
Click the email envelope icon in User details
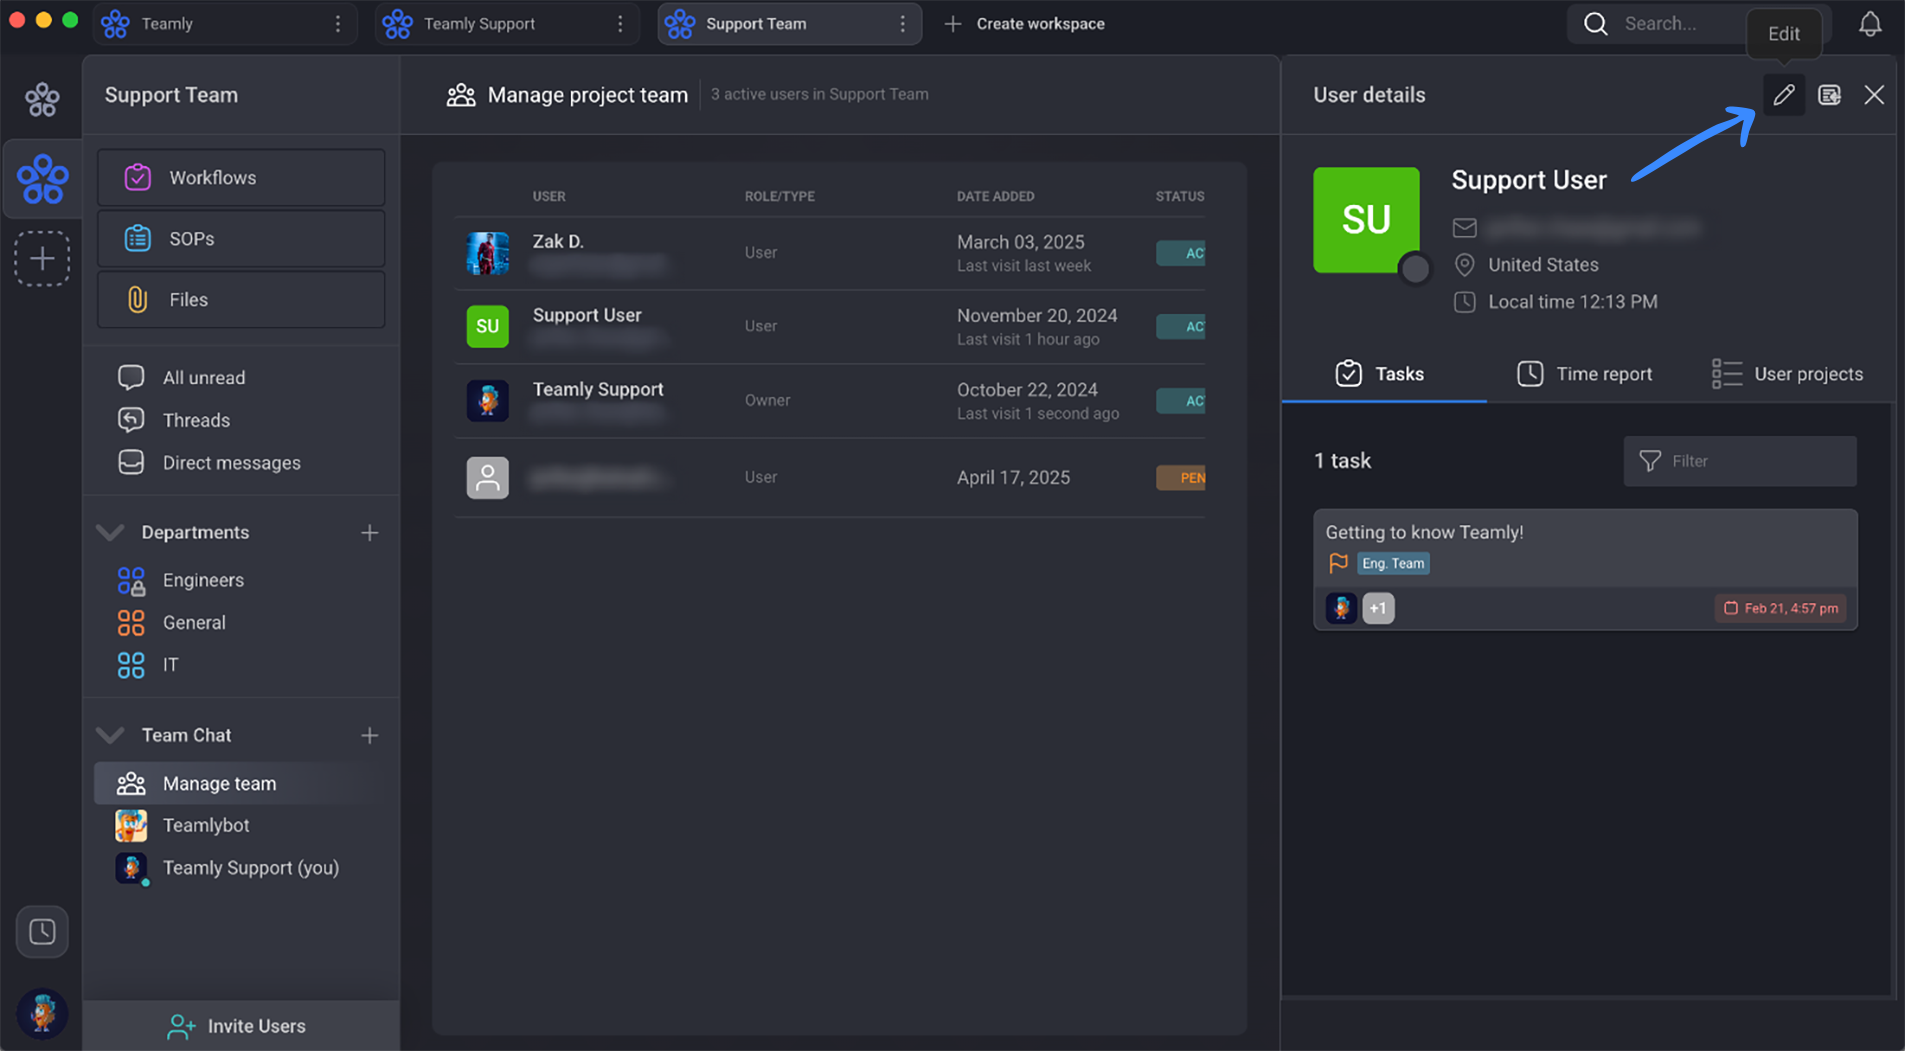pos(1464,228)
